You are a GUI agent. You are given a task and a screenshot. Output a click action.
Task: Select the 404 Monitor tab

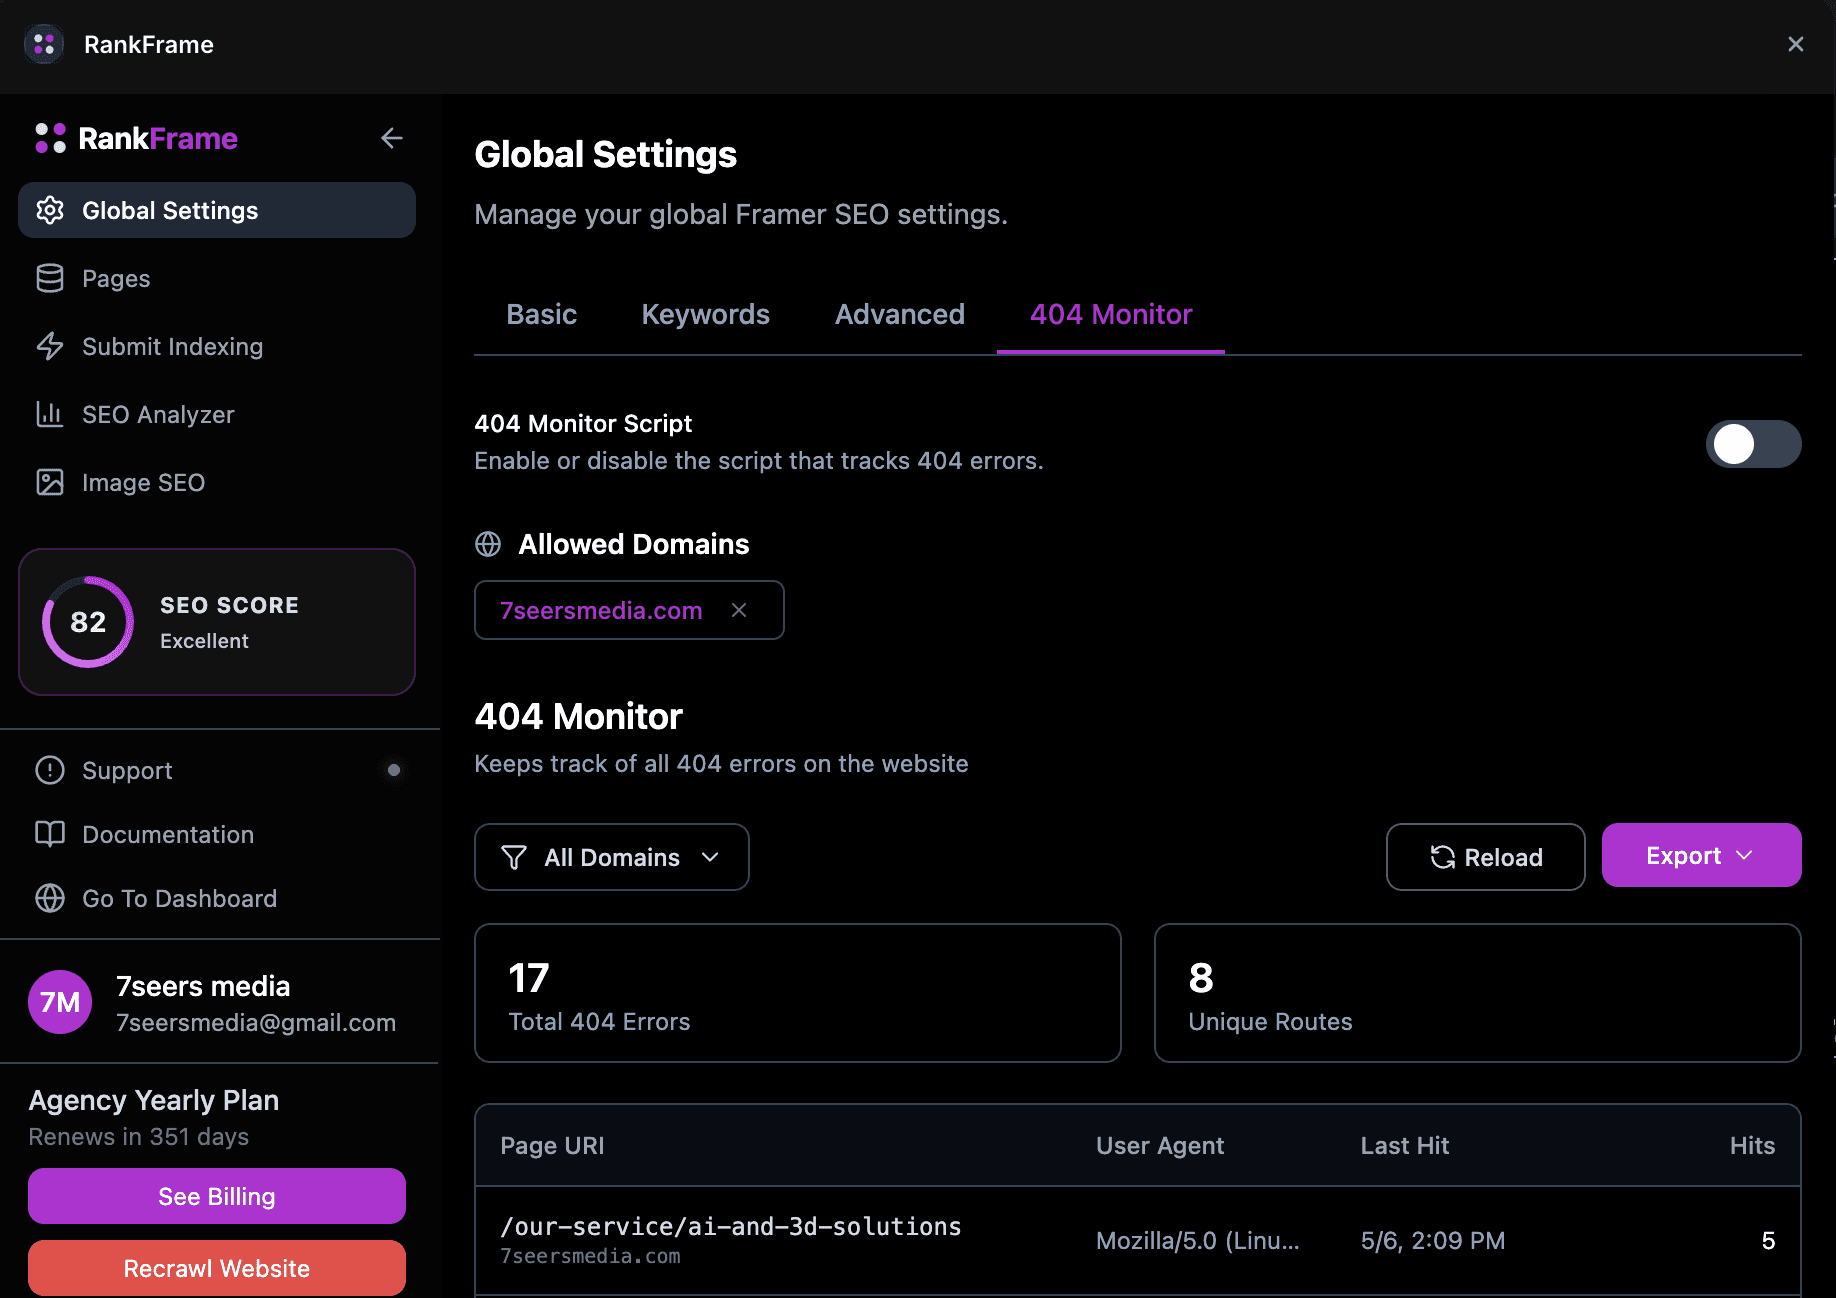coord(1111,314)
